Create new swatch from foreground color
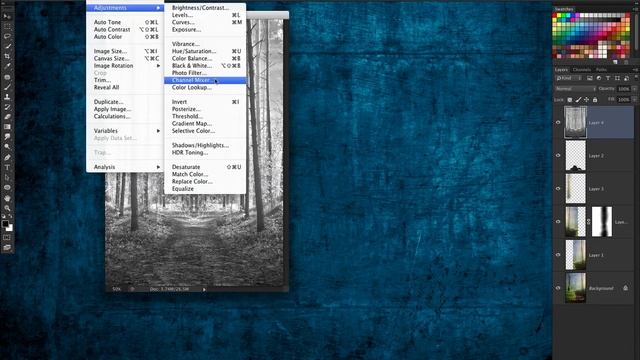 click(615, 62)
